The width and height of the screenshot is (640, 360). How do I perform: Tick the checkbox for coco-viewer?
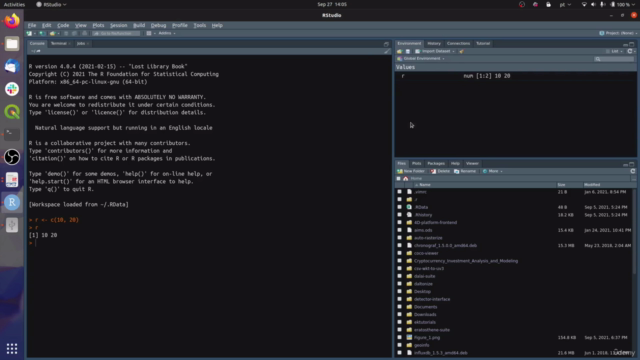400,253
